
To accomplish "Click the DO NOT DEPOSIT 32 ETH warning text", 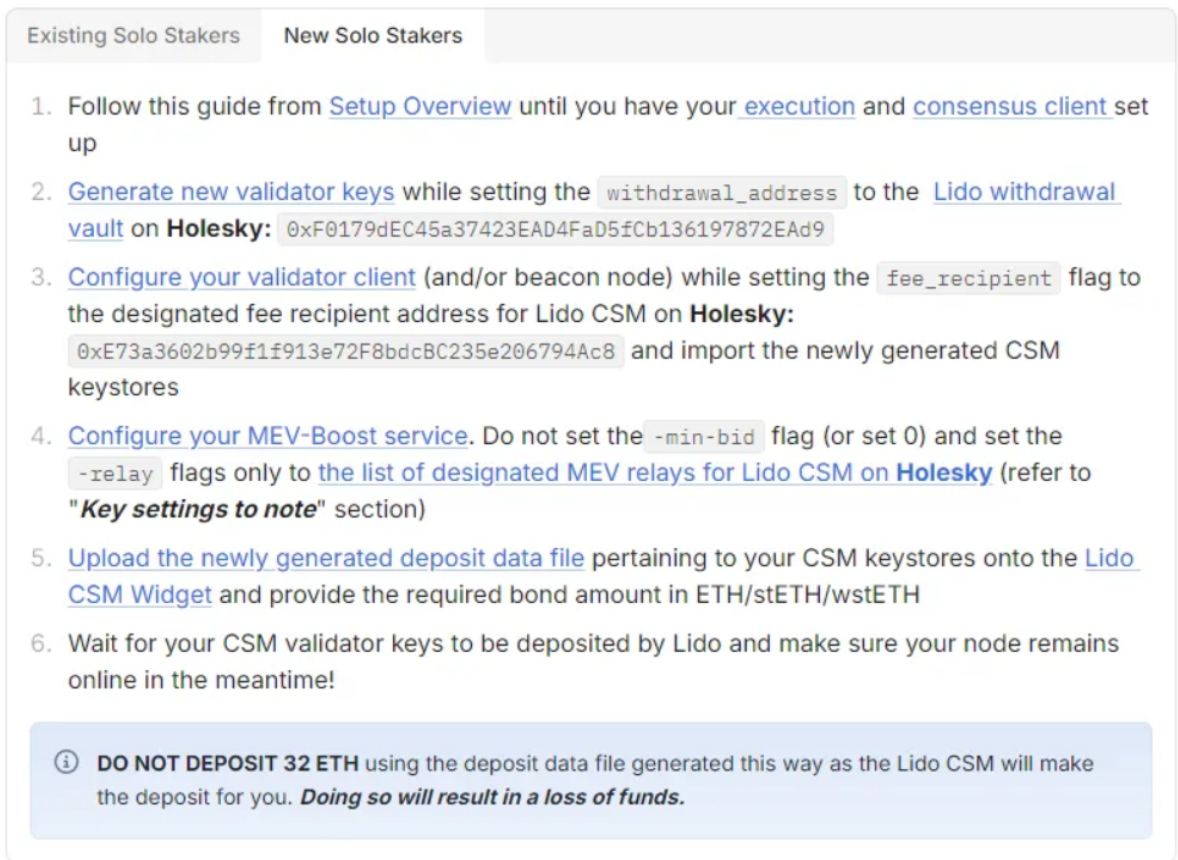I will [229, 764].
